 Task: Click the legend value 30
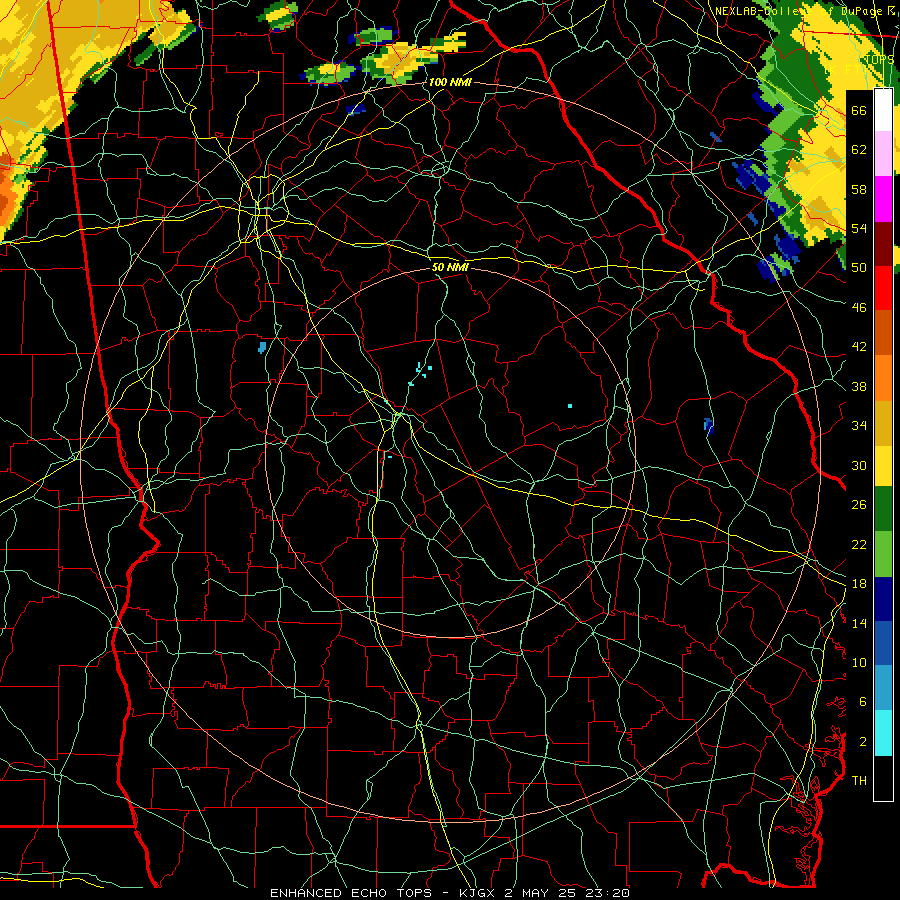[859, 465]
